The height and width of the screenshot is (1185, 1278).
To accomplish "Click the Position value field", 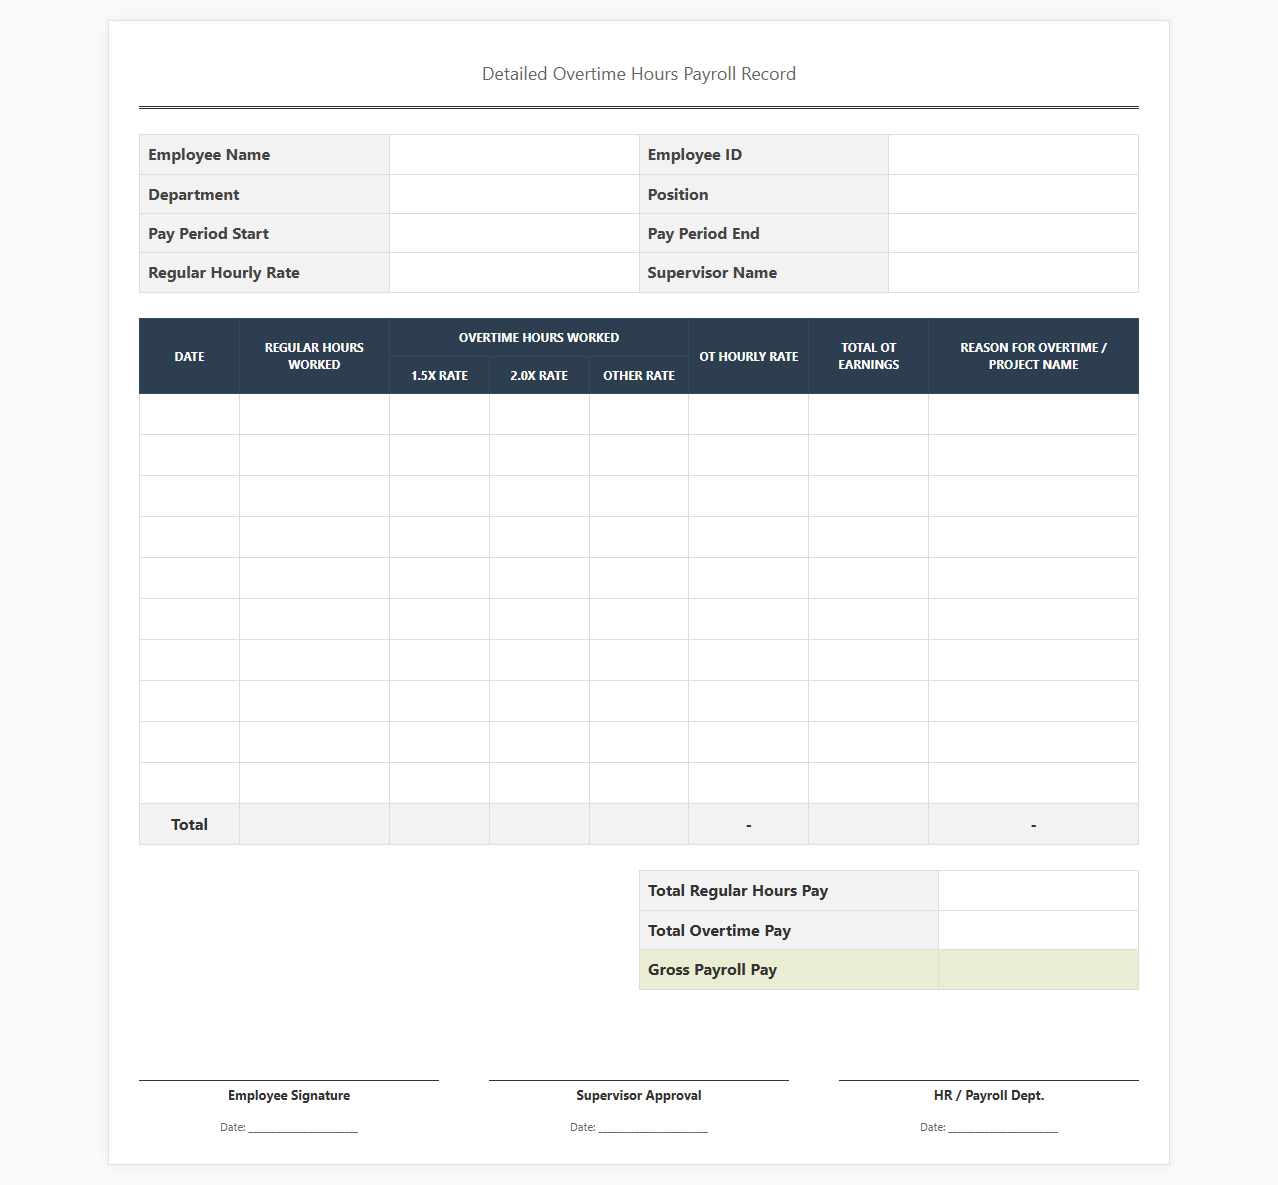I will 1013,194.
